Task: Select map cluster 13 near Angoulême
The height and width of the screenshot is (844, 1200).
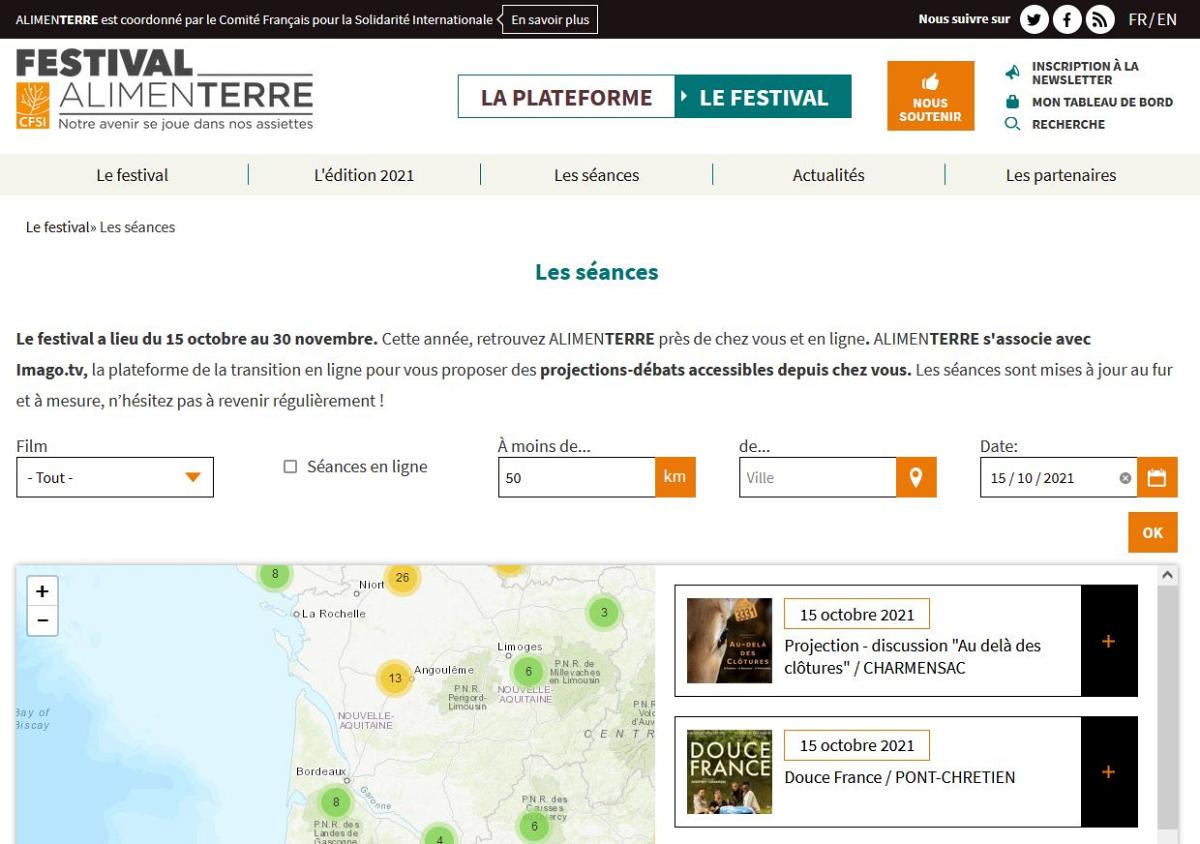Action: [395, 678]
